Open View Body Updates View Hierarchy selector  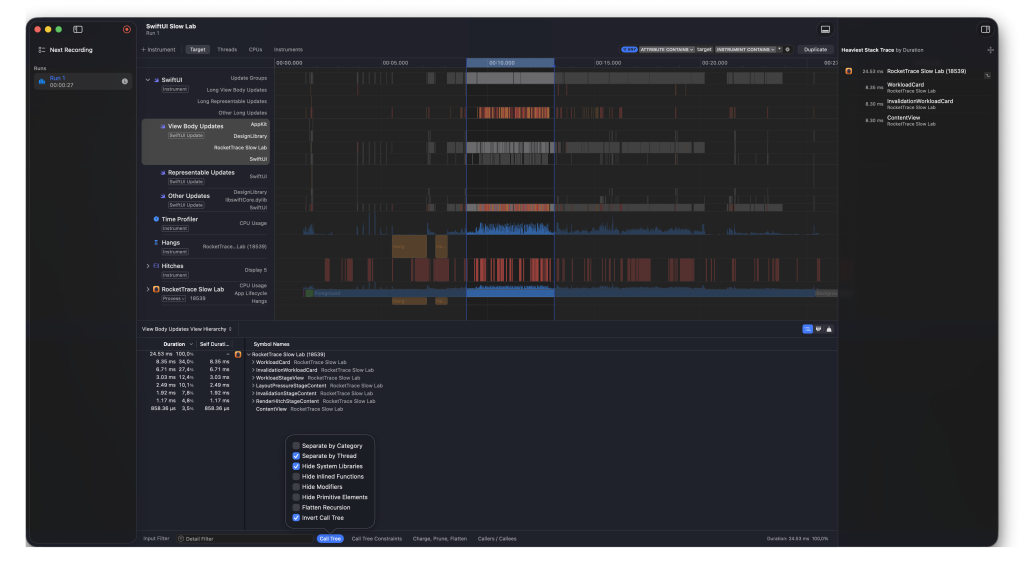pyautogui.click(x=187, y=329)
